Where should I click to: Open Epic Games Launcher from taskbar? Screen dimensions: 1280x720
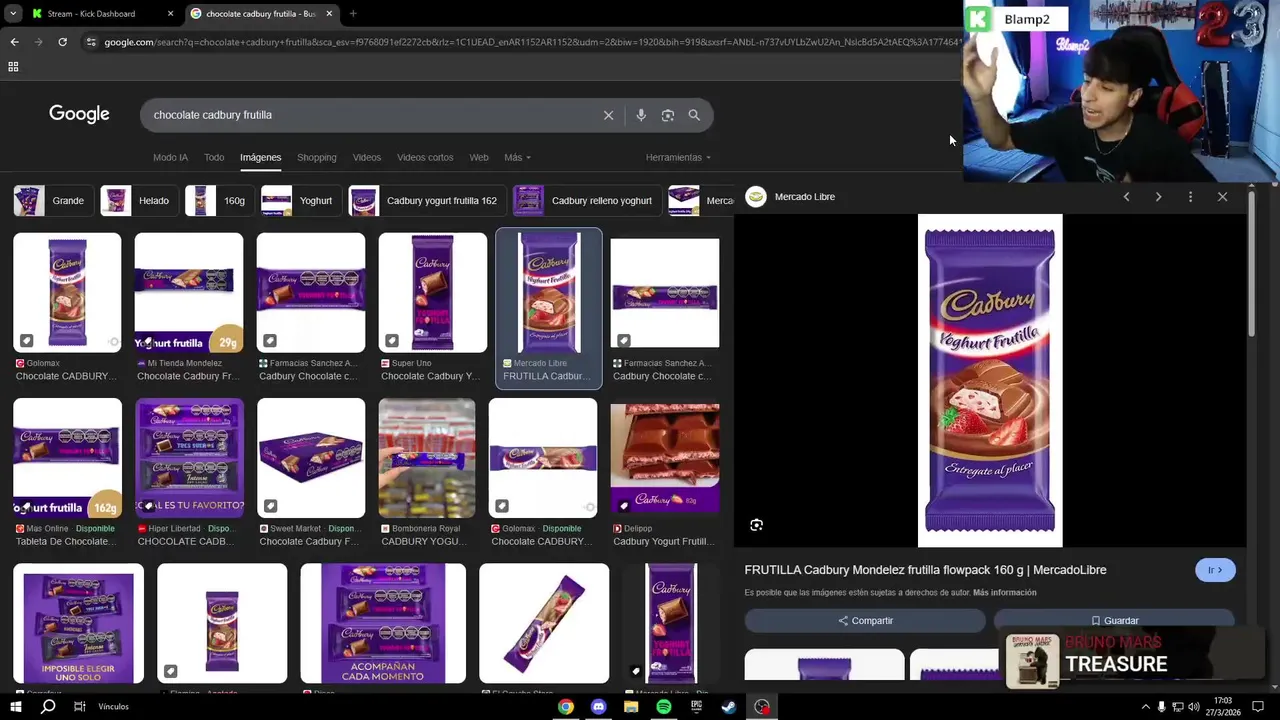pyautogui.click(x=697, y=707)
